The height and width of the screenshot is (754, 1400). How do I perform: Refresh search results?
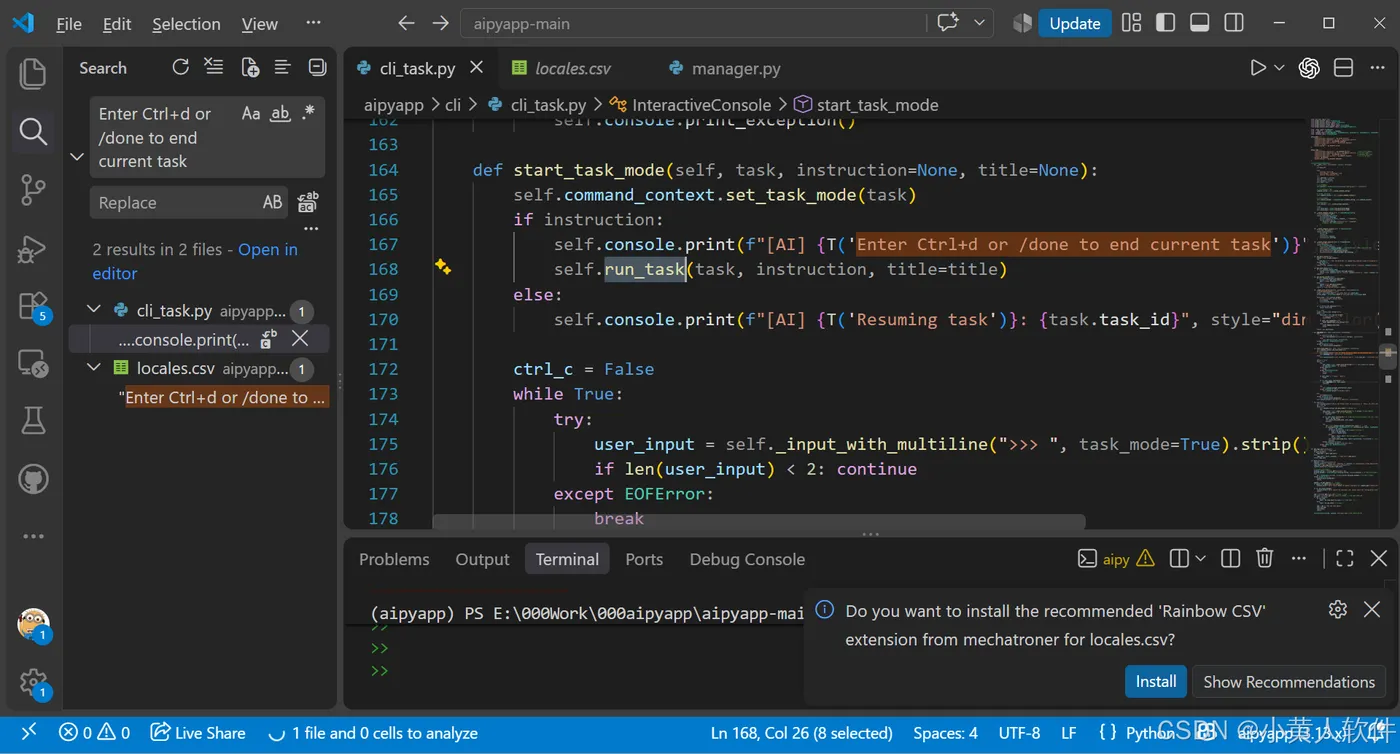180,67
